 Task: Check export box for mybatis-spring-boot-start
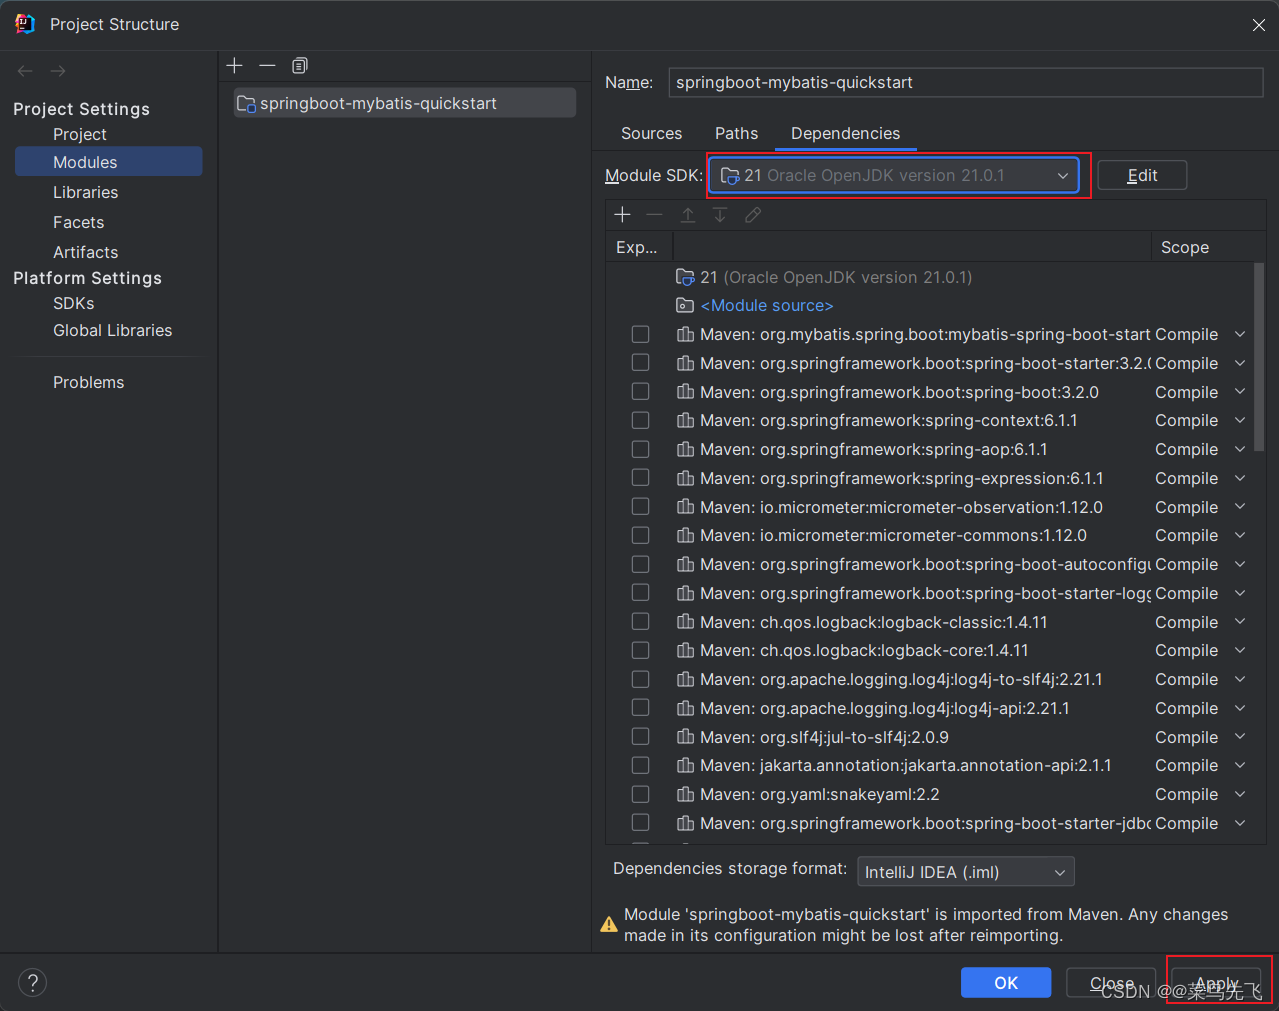[641, 334]
